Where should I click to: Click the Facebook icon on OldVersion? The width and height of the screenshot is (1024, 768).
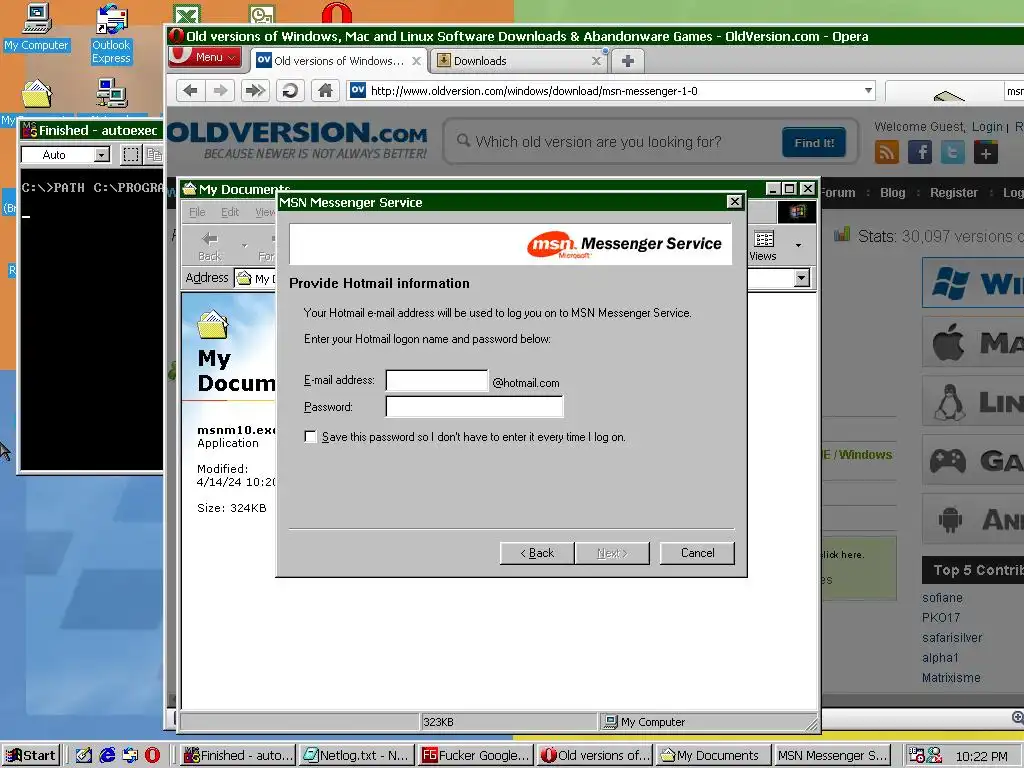[920, 153]
